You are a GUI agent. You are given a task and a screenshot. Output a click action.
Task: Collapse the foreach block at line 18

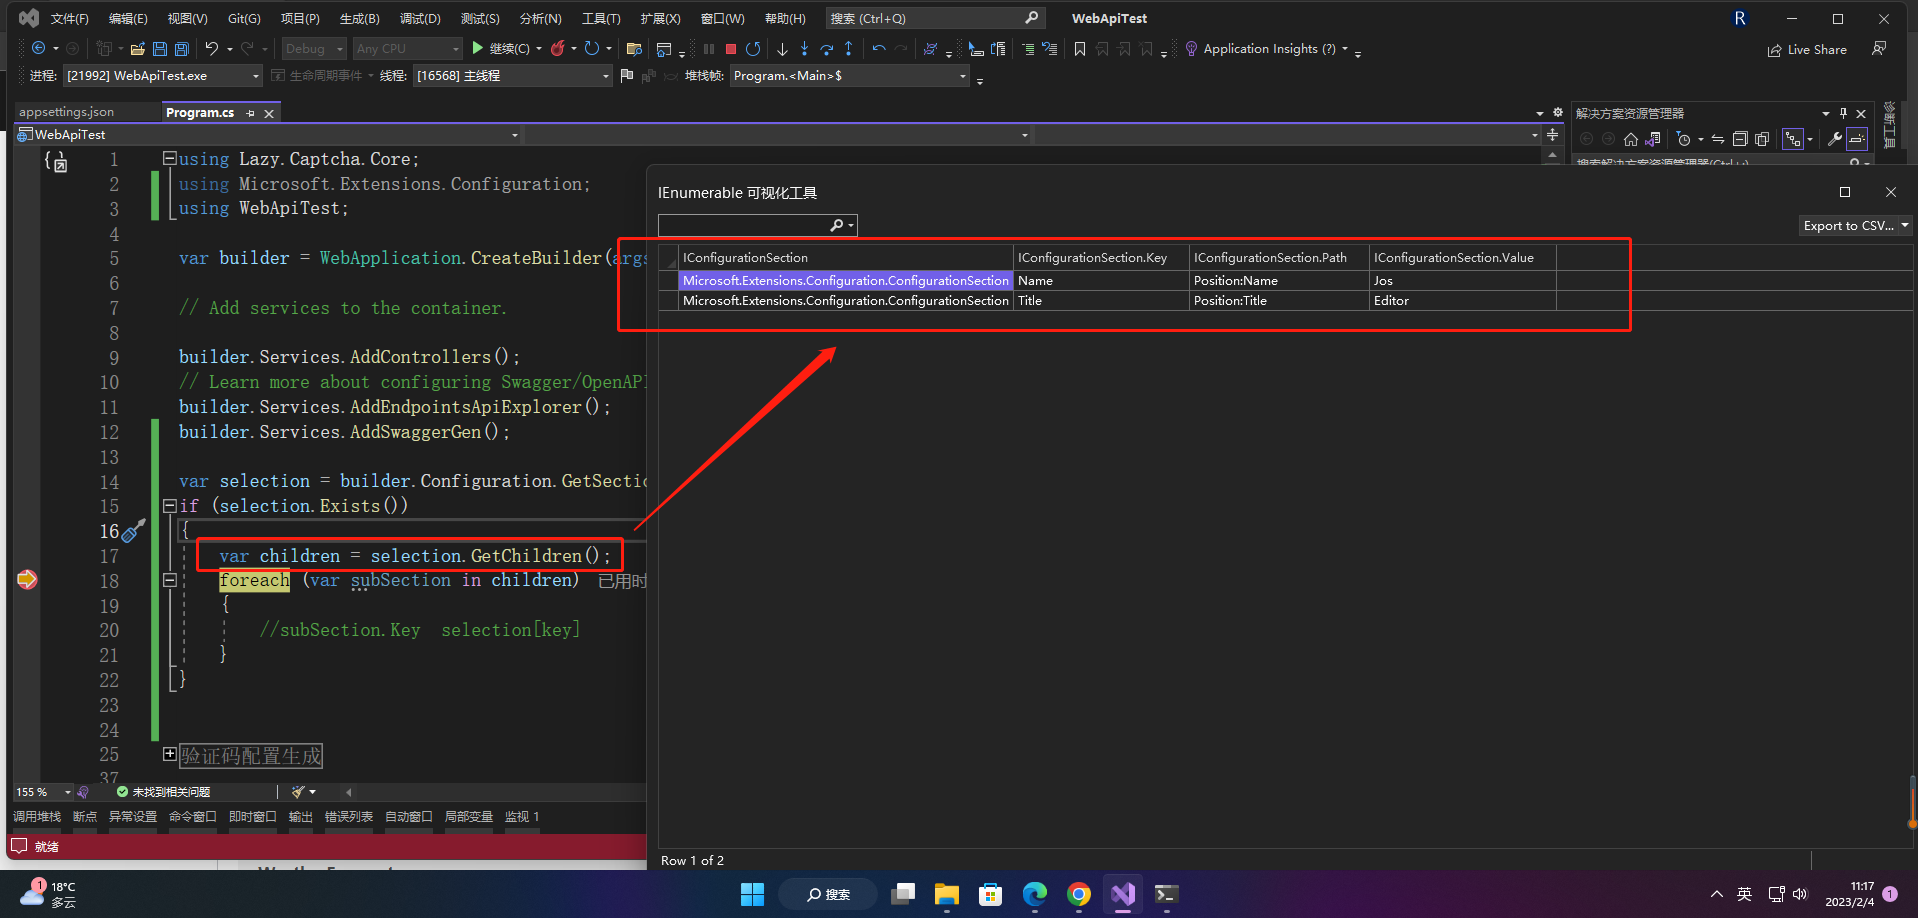(x=170, y=580)
